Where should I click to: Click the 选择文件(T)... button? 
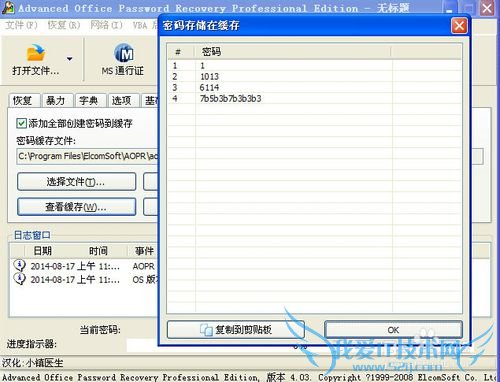point(76,182)
